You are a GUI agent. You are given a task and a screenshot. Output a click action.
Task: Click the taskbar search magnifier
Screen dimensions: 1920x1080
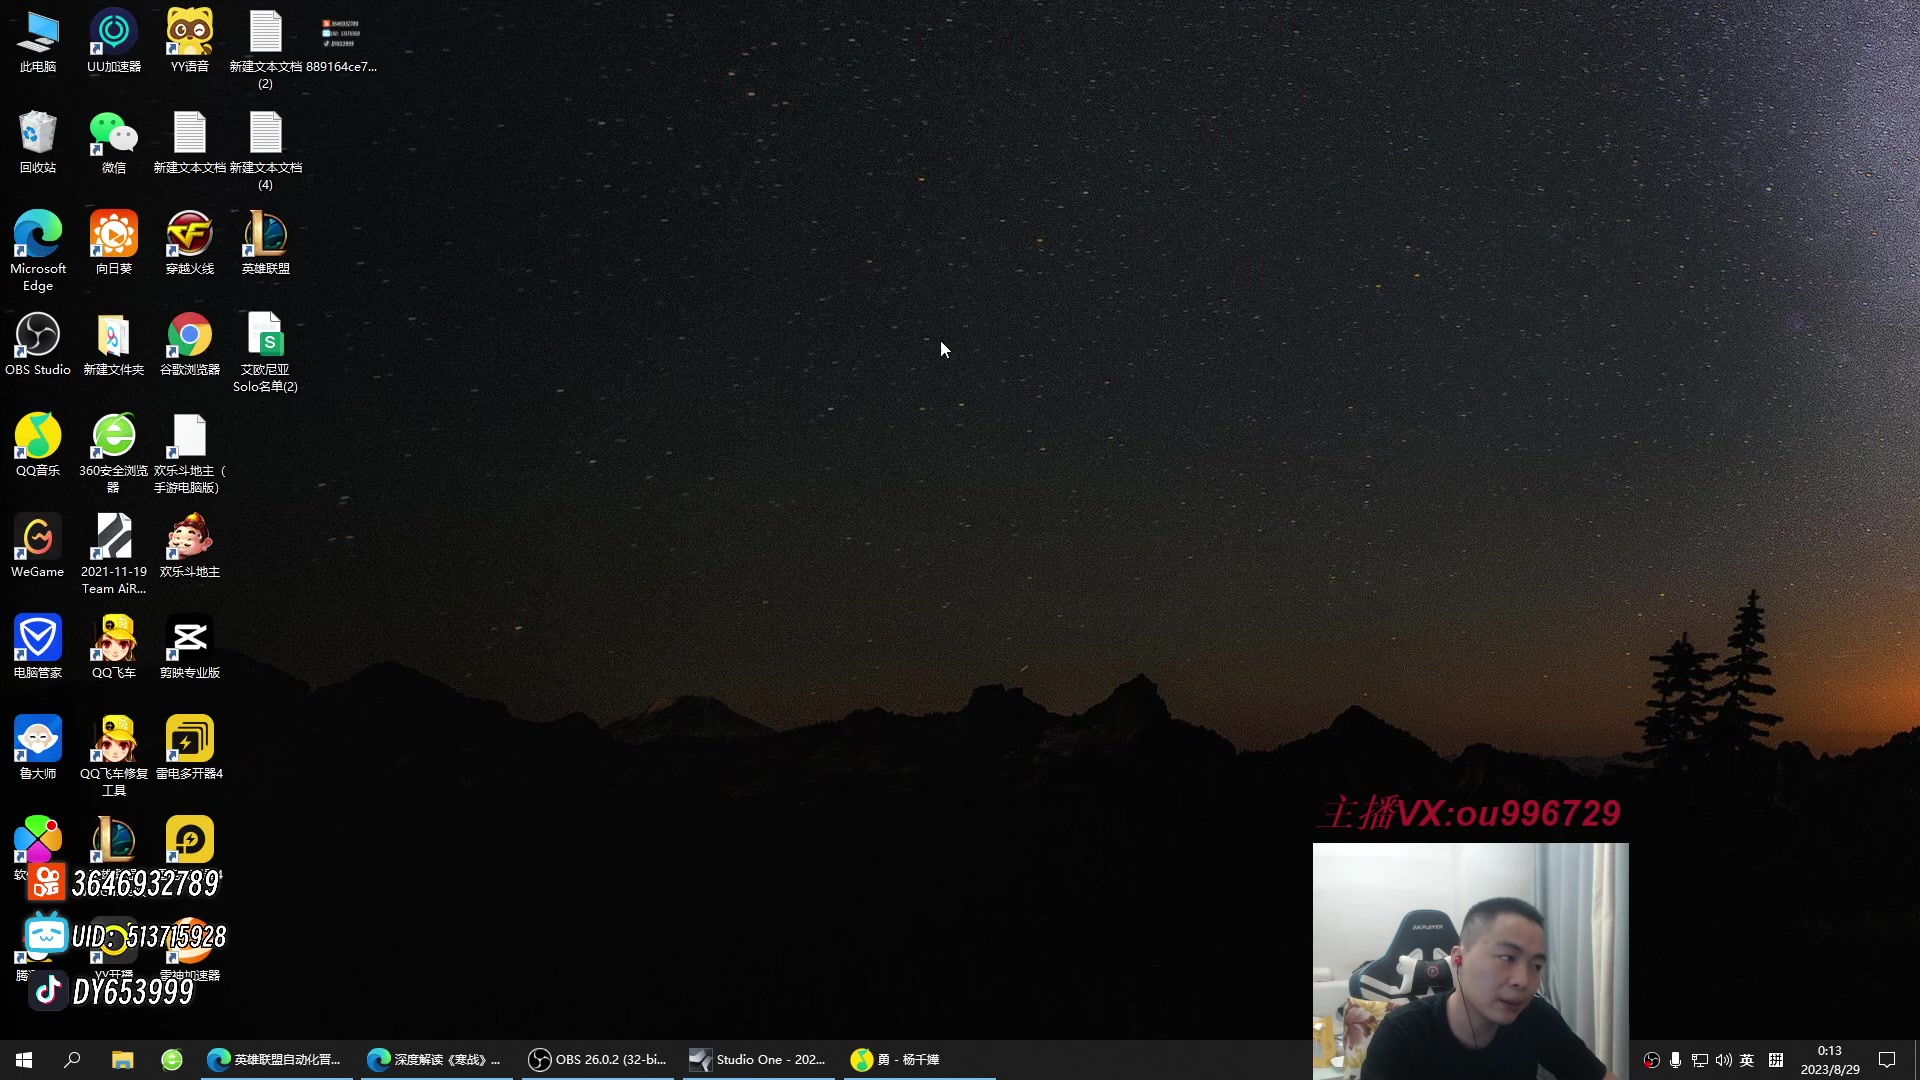point(72,1059)
